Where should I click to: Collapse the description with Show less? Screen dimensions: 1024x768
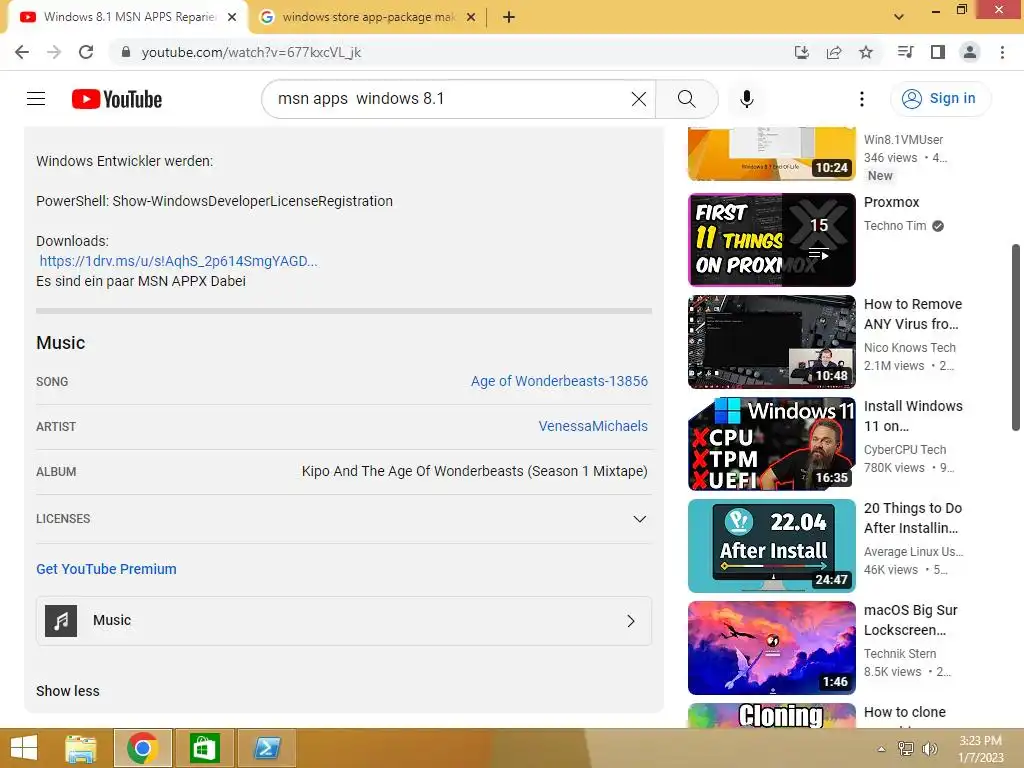click(x=68, y=691)
